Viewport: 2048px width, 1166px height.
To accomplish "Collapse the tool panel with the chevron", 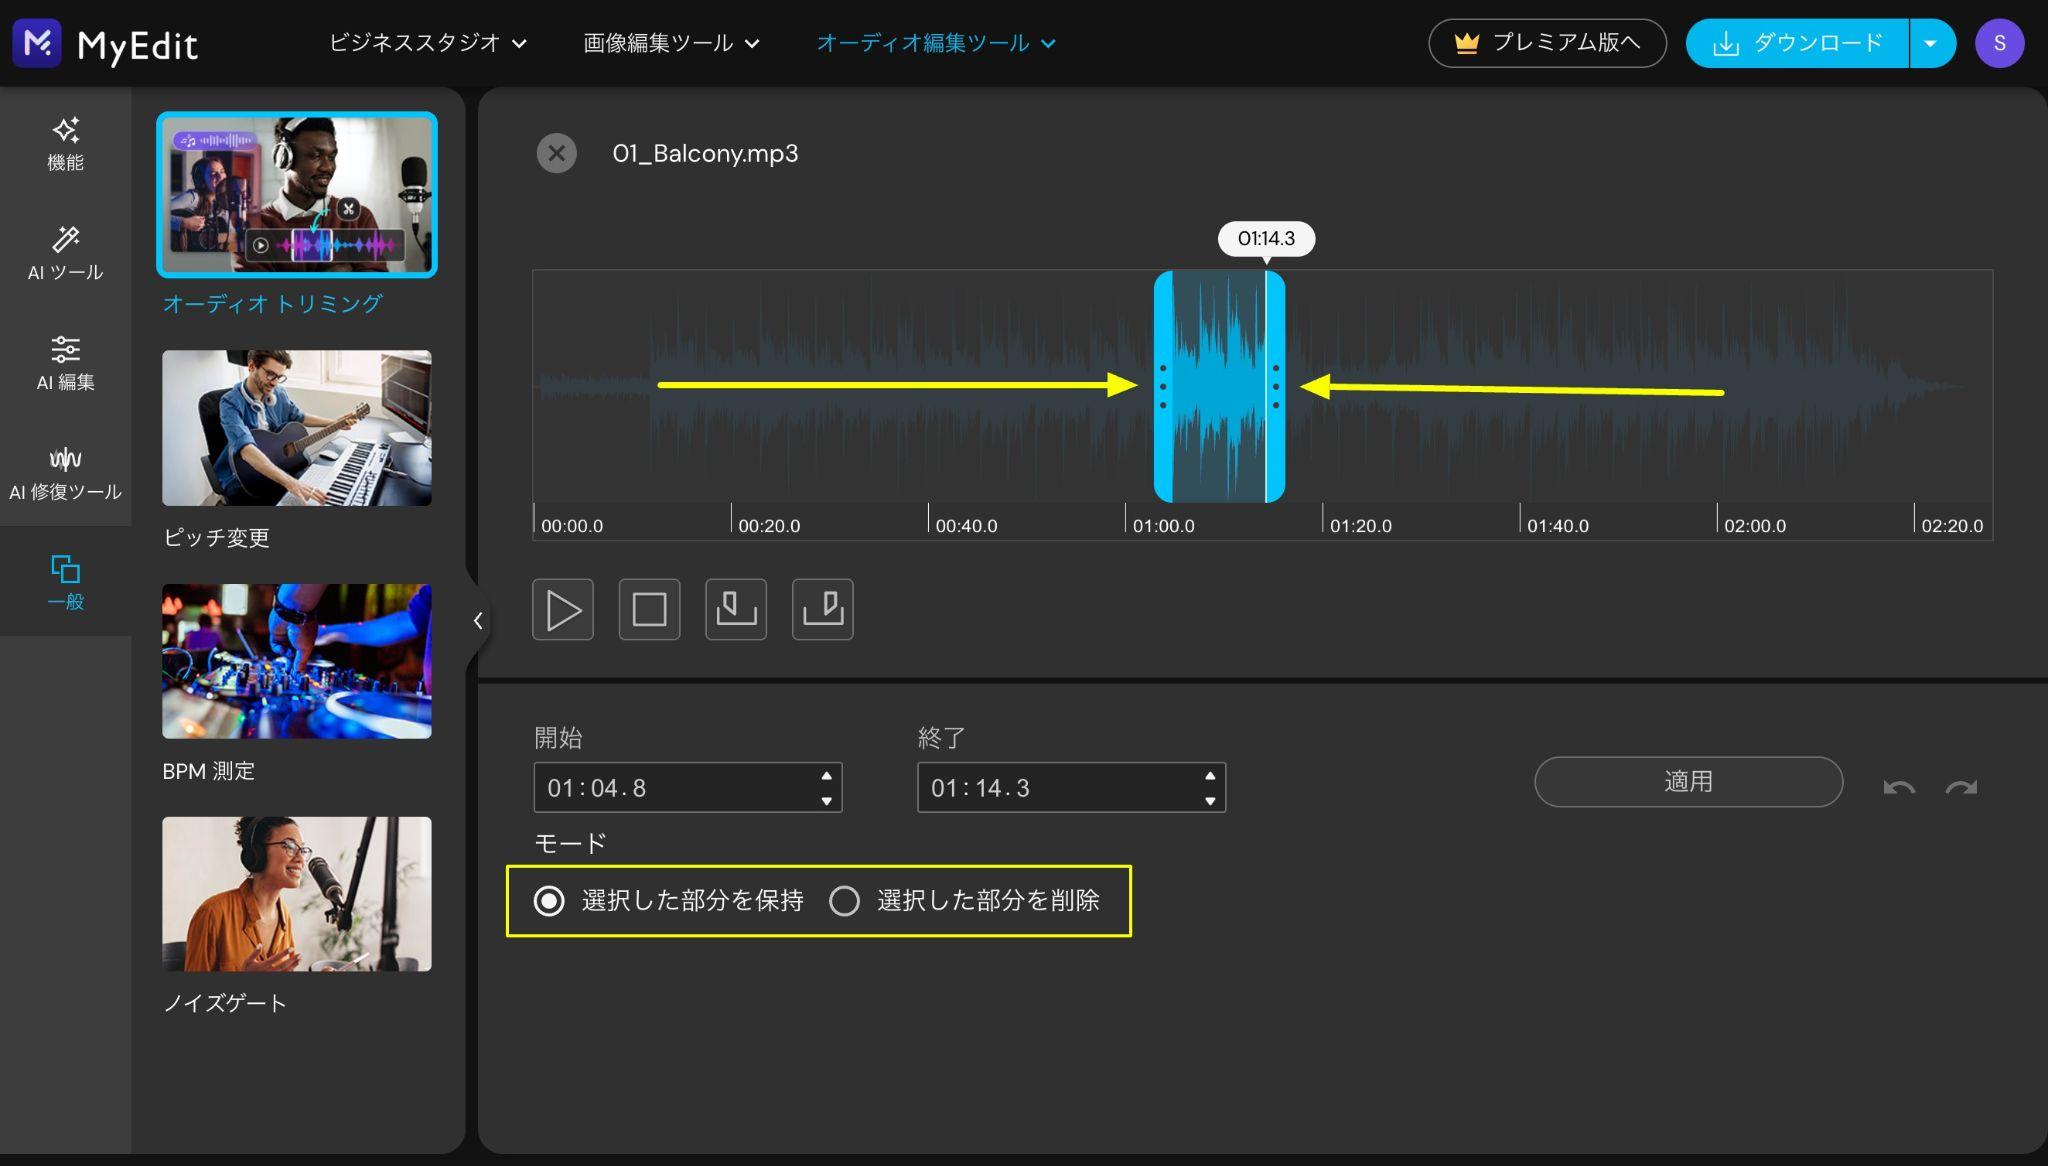I will coord(478,621).
